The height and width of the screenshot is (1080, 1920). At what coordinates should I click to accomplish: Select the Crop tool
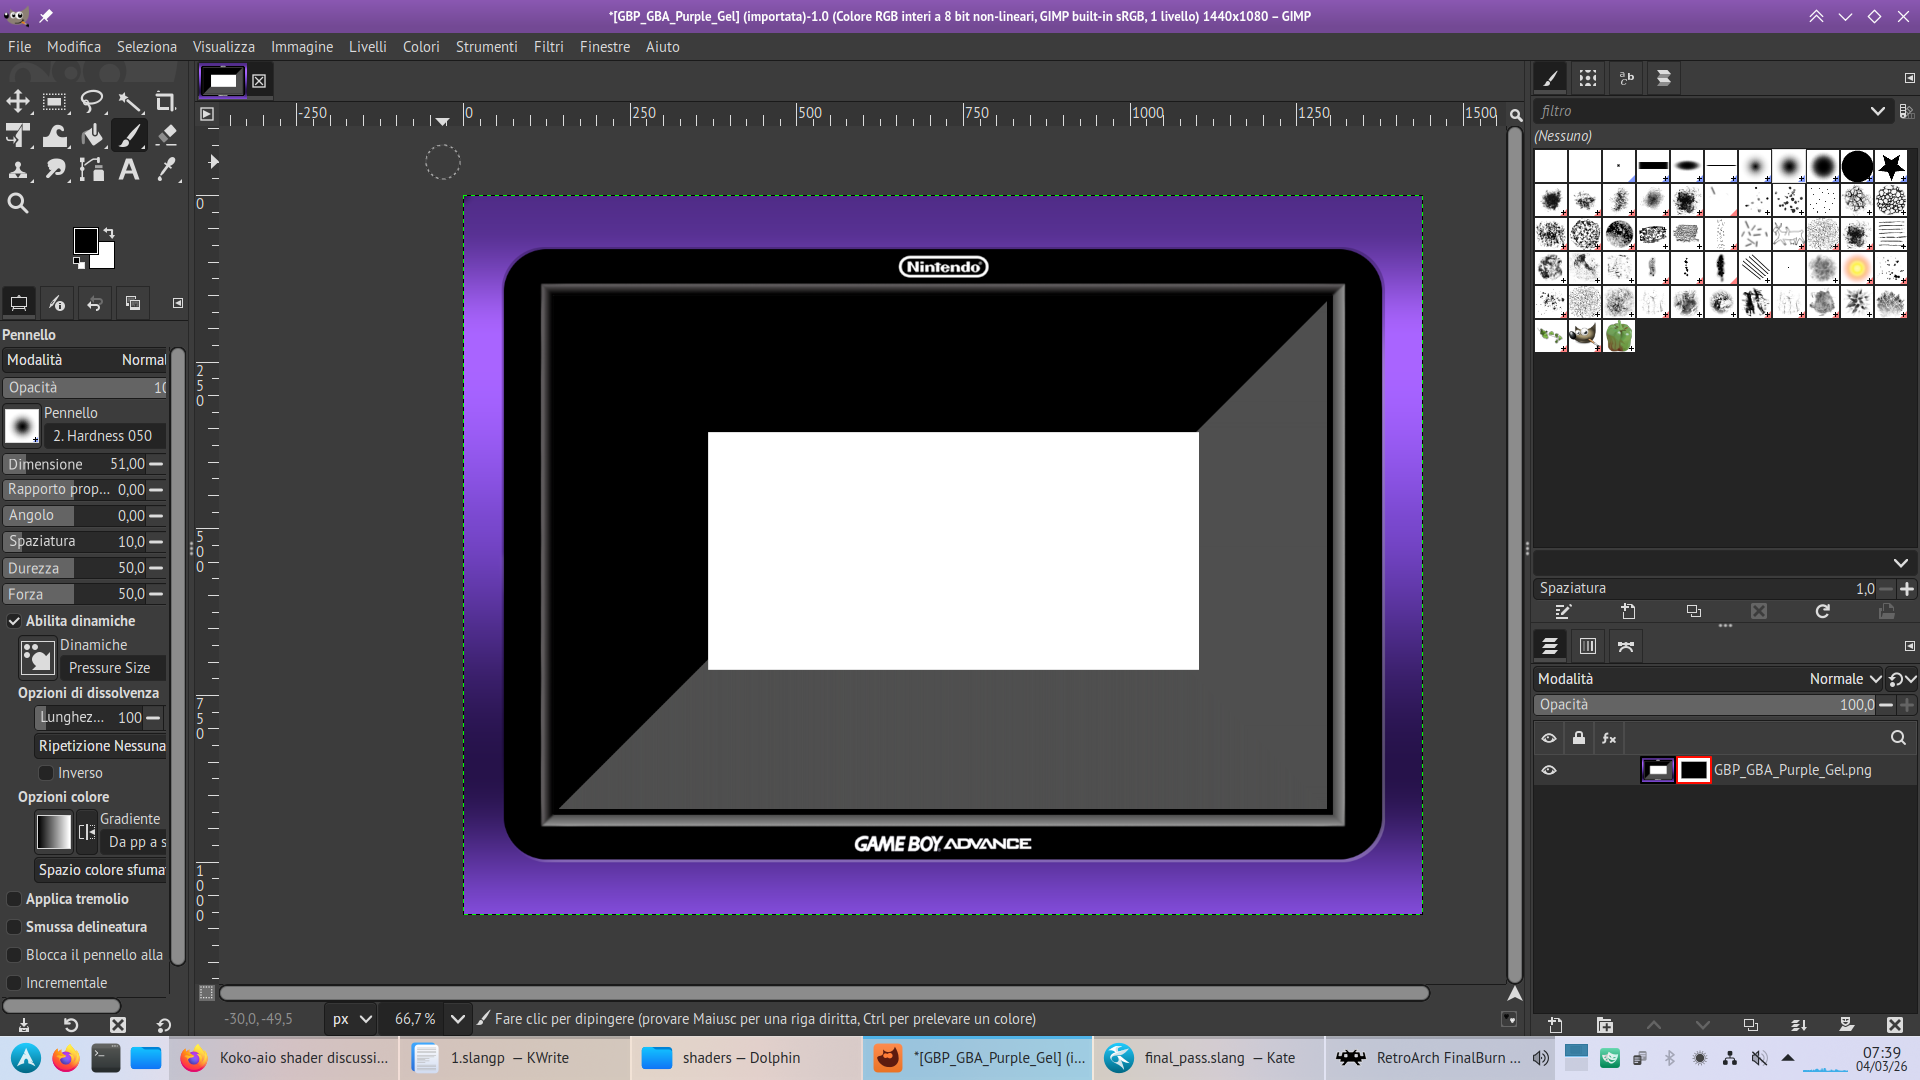(x=166, y=102)
